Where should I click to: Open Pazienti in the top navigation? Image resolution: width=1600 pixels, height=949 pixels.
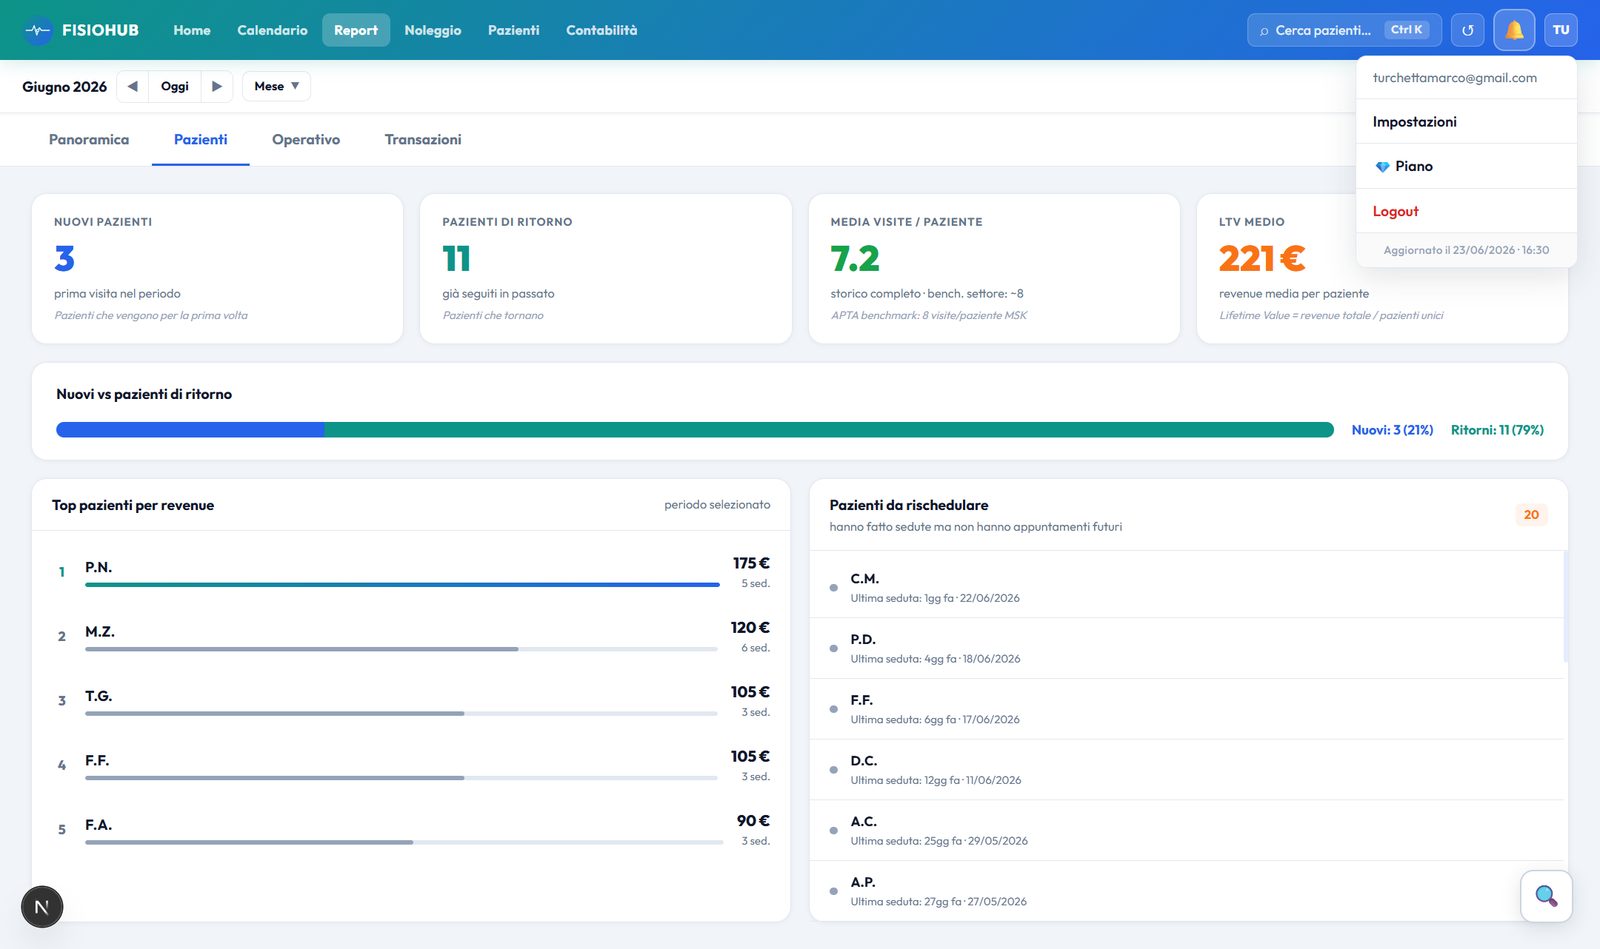click(x=514, y=30)
